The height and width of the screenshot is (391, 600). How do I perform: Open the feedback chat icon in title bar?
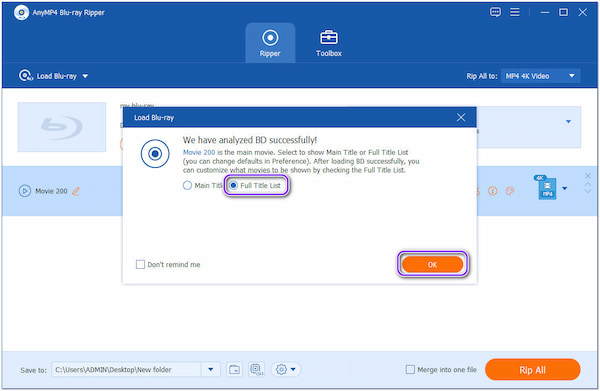[495, 12]
